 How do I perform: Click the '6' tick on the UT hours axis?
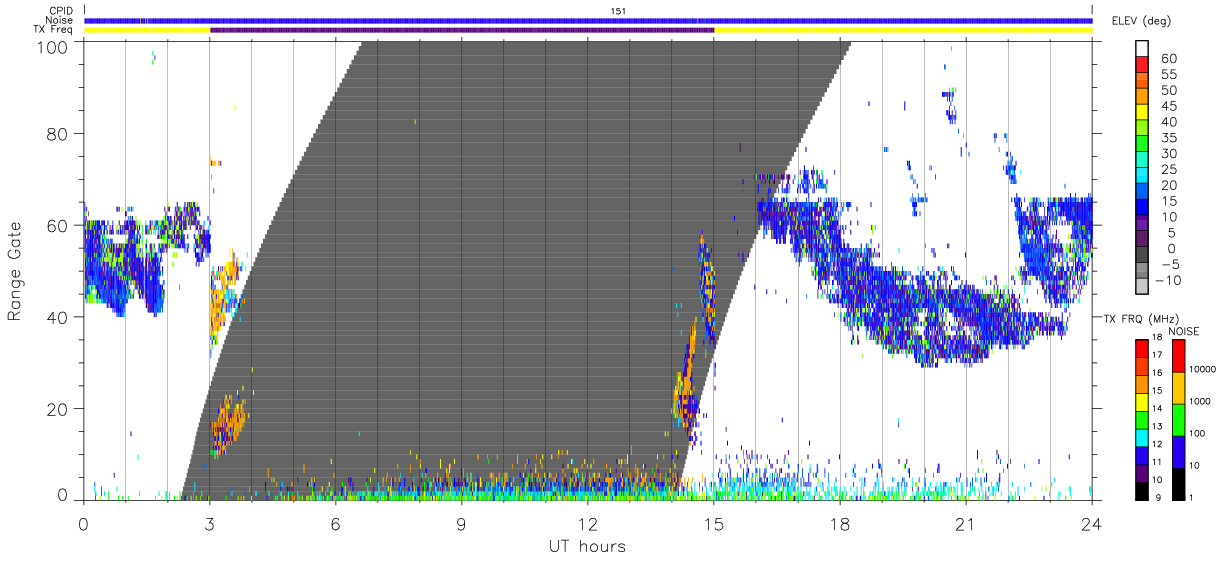[x=335, y=523]
